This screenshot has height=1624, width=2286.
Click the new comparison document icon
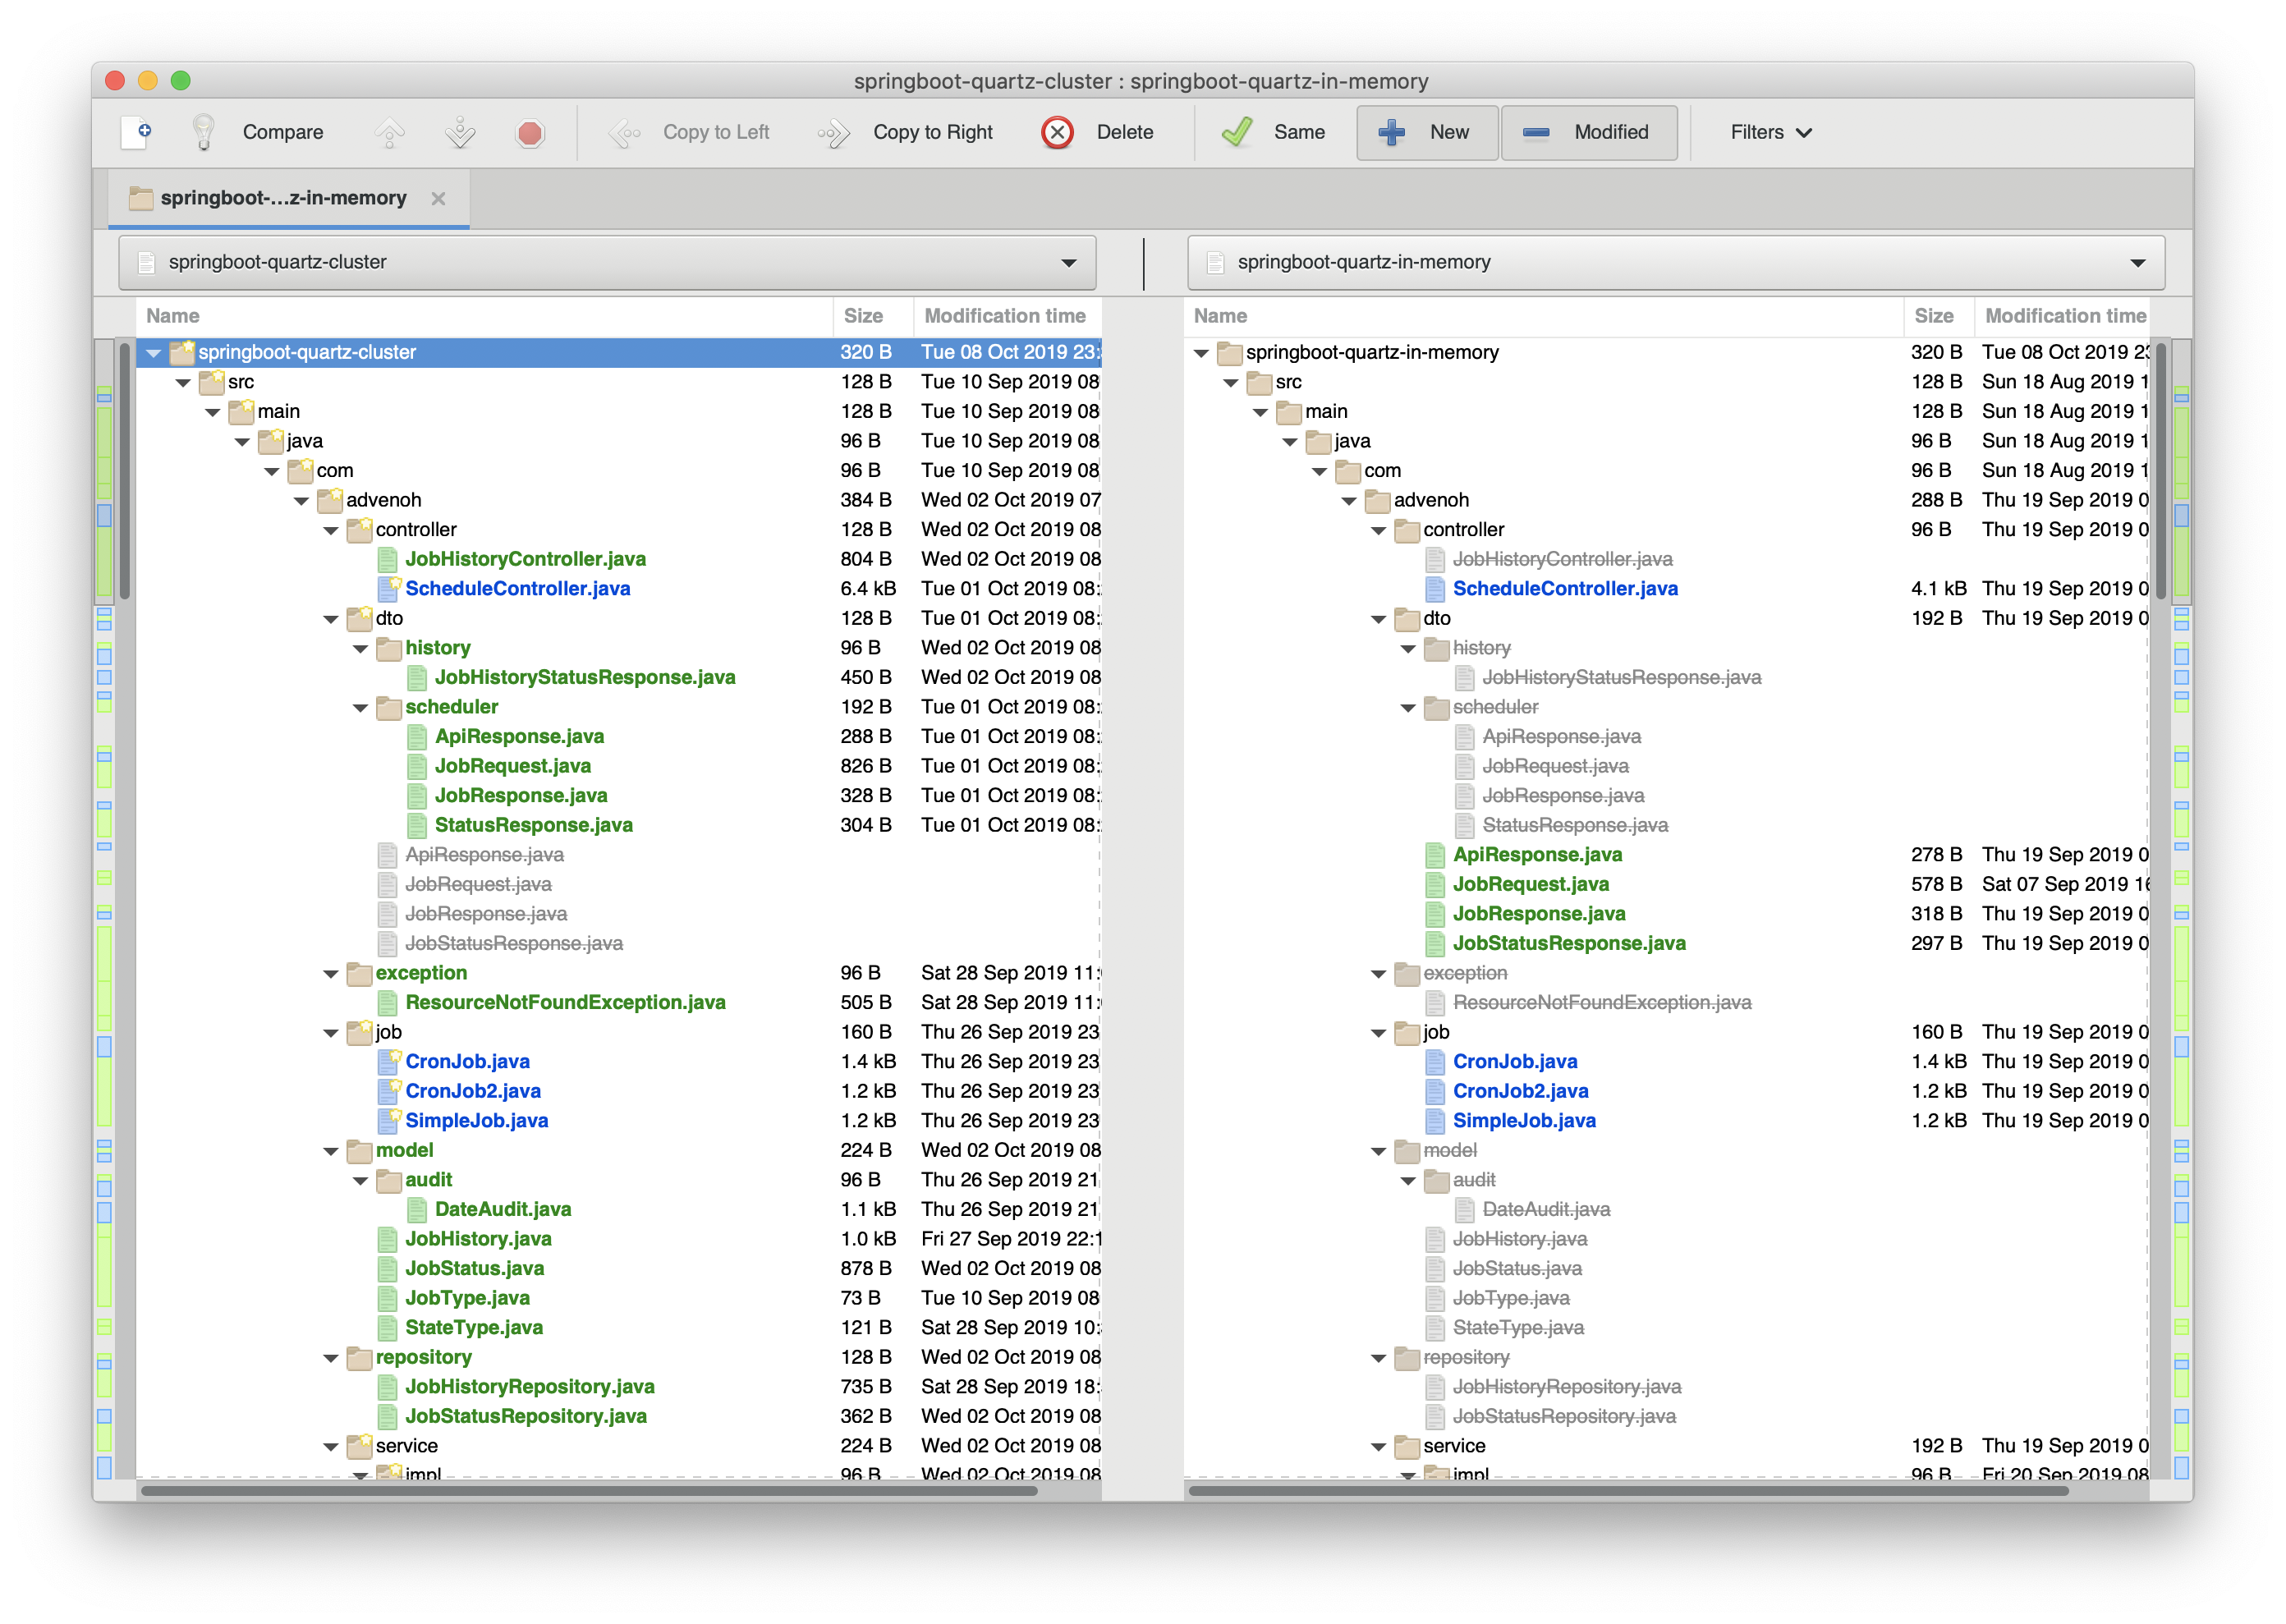[x=136, y=132]
